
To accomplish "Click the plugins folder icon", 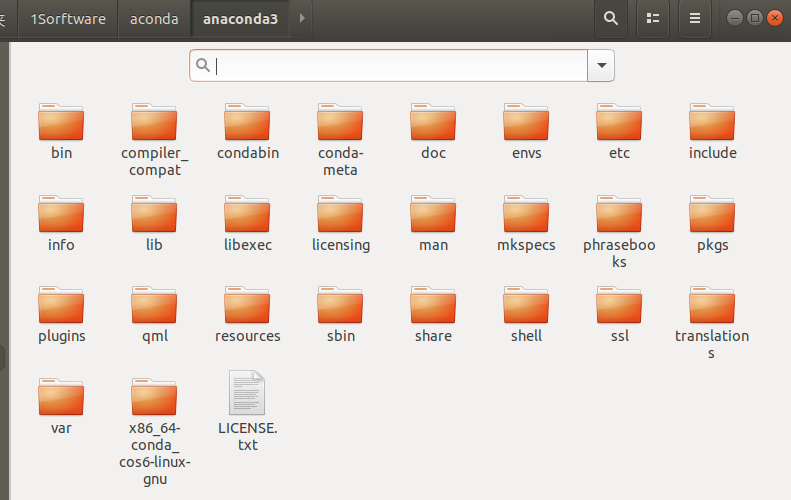I will [x=61, y=306].
